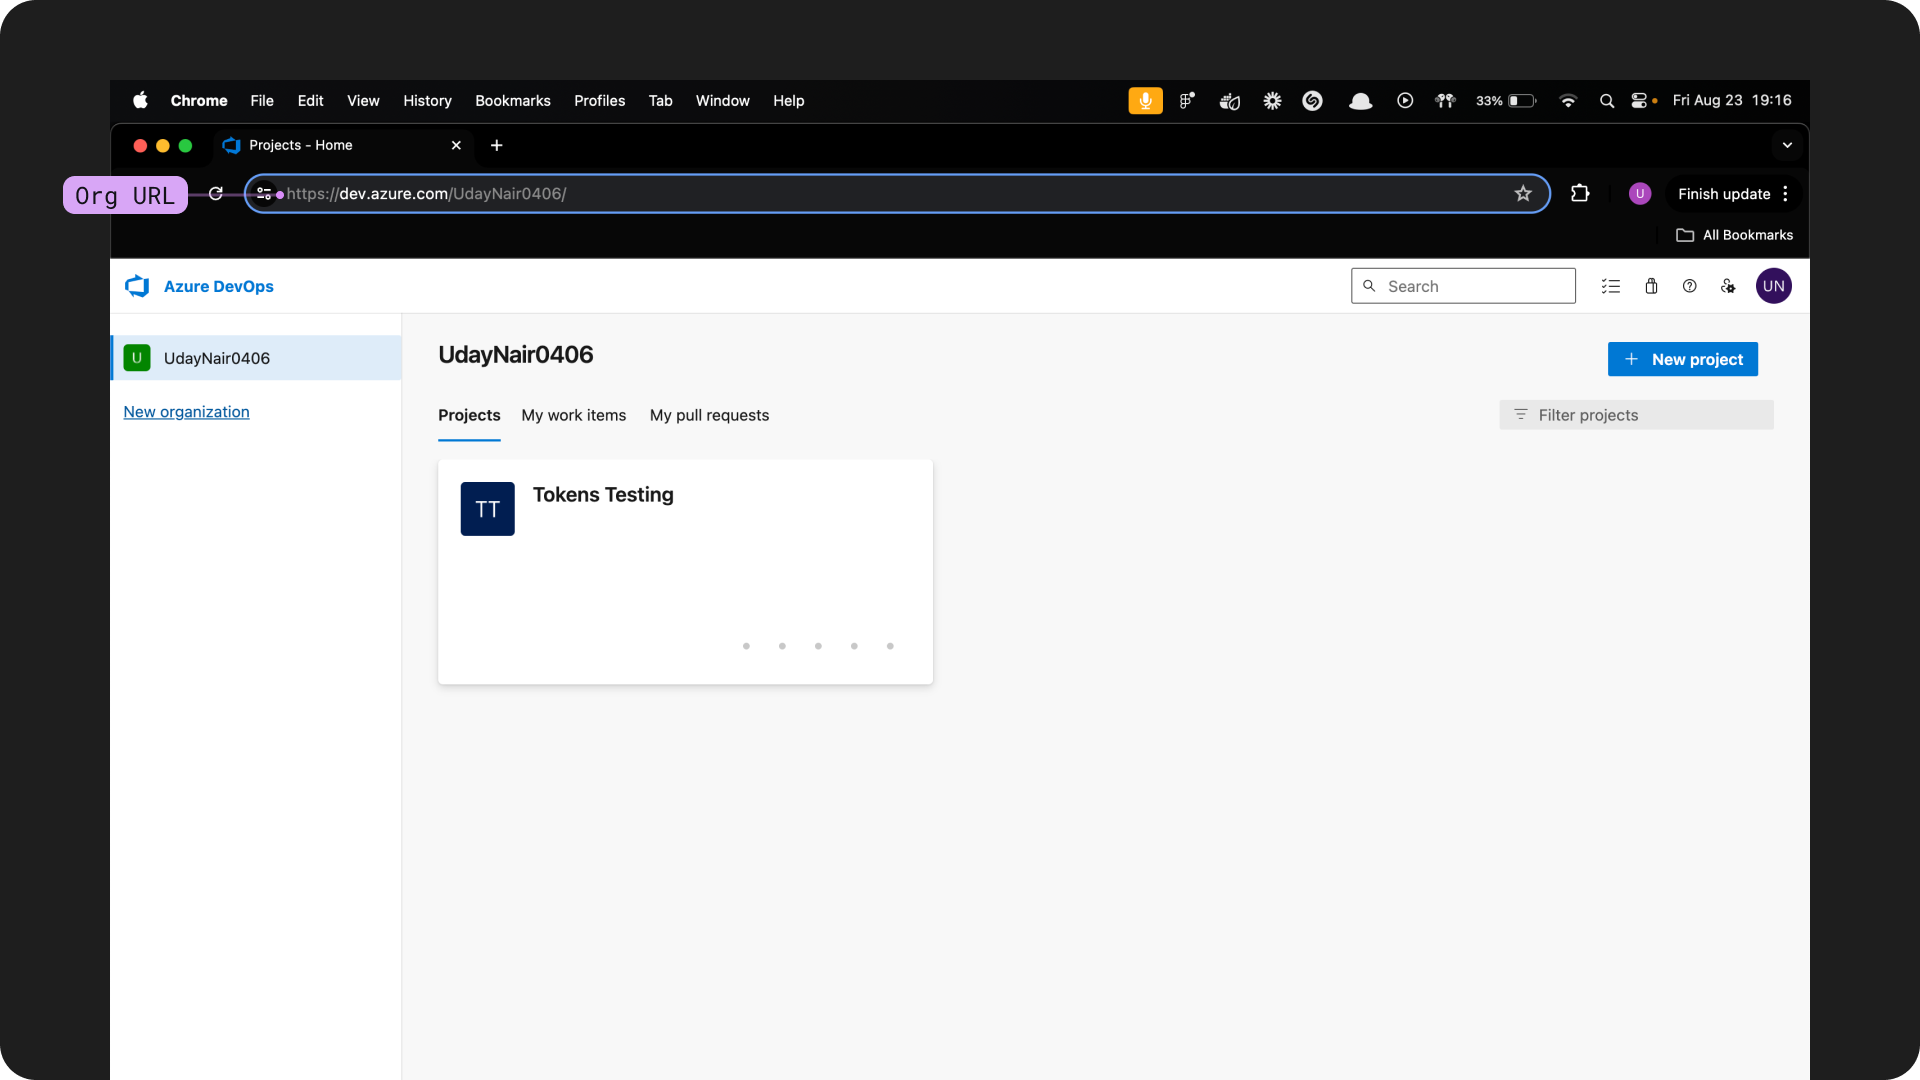1920x1080 pixels.
Task: Open the History menu
Action: coord(427,100)
